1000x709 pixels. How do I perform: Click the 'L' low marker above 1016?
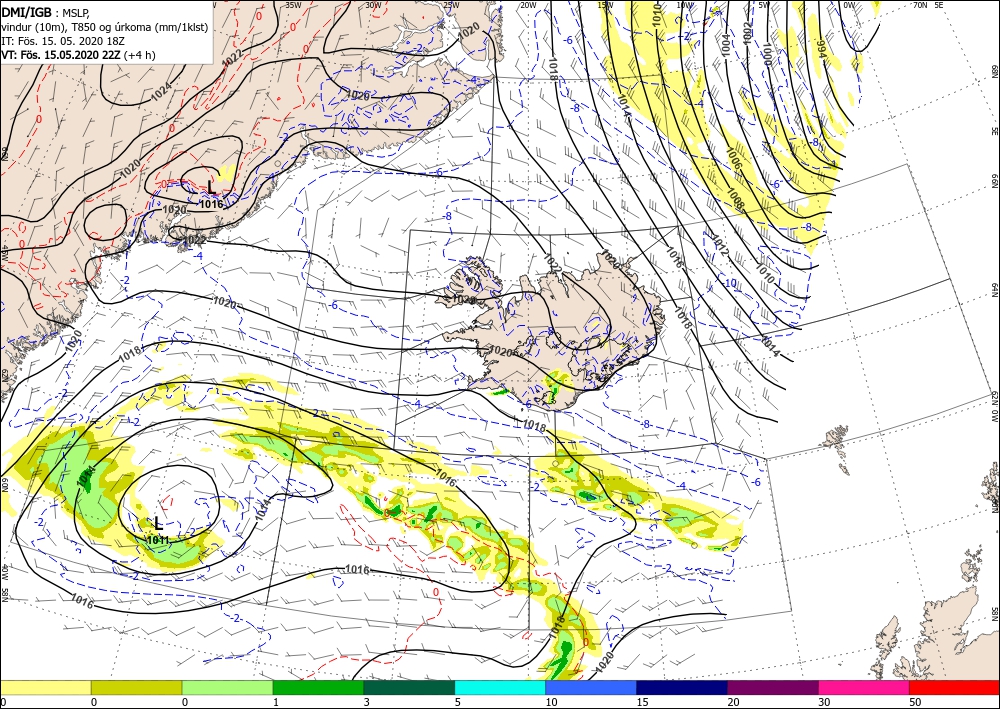point(211,187)
